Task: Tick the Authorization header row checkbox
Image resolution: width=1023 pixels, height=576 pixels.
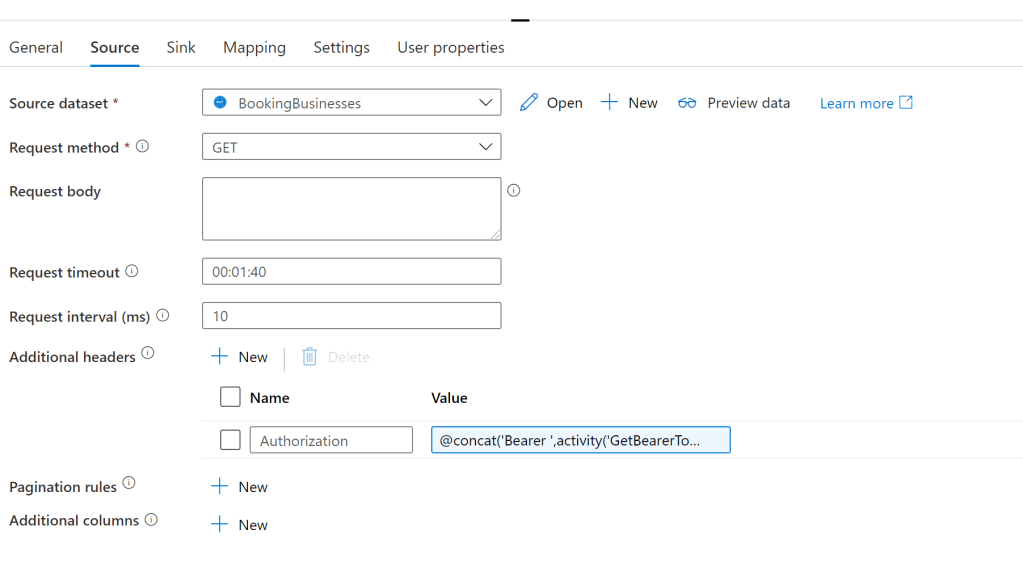Action: click(x=230, y=440)
